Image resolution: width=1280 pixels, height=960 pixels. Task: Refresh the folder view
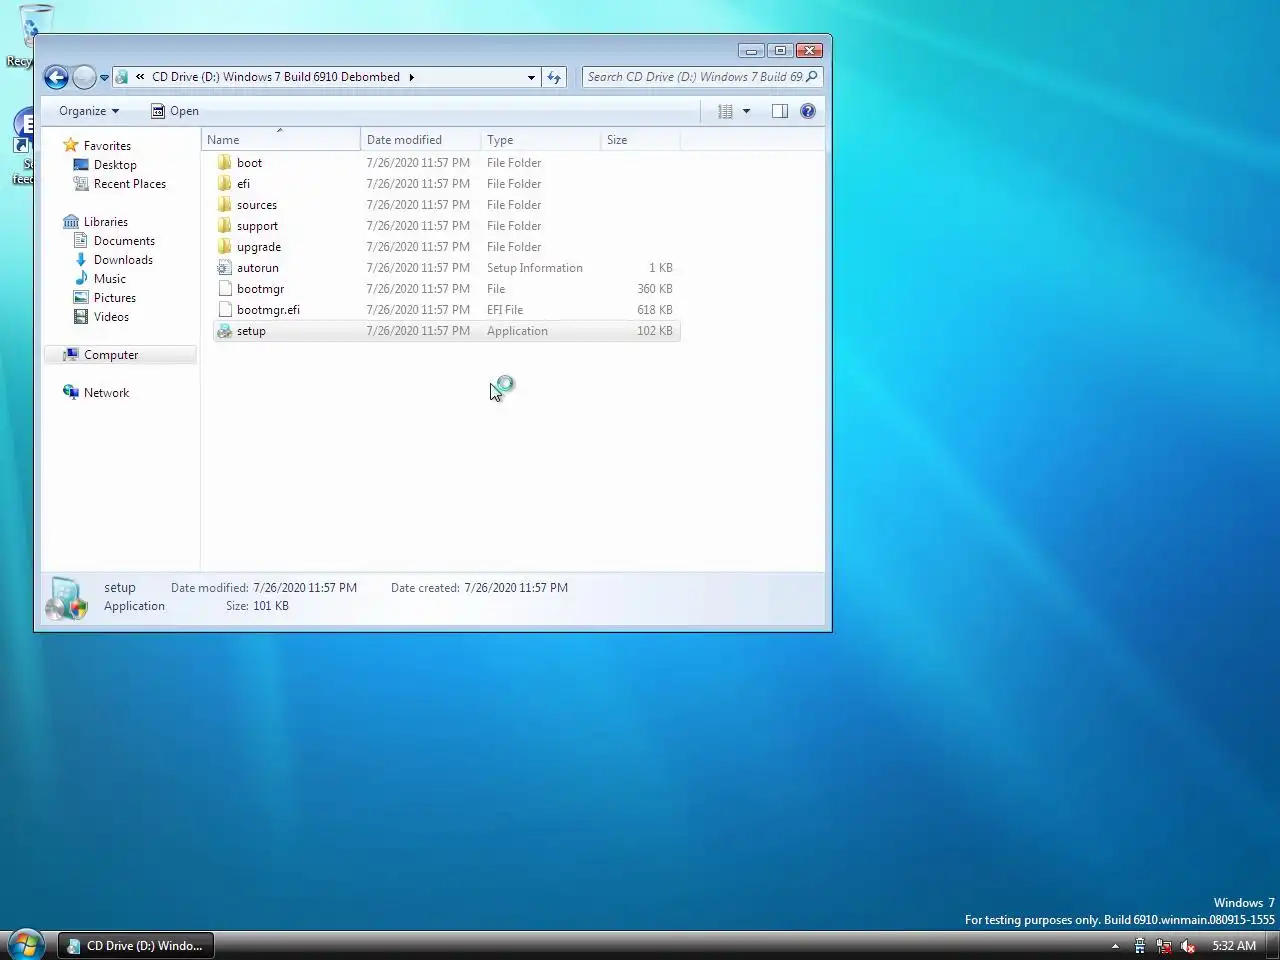554,77
